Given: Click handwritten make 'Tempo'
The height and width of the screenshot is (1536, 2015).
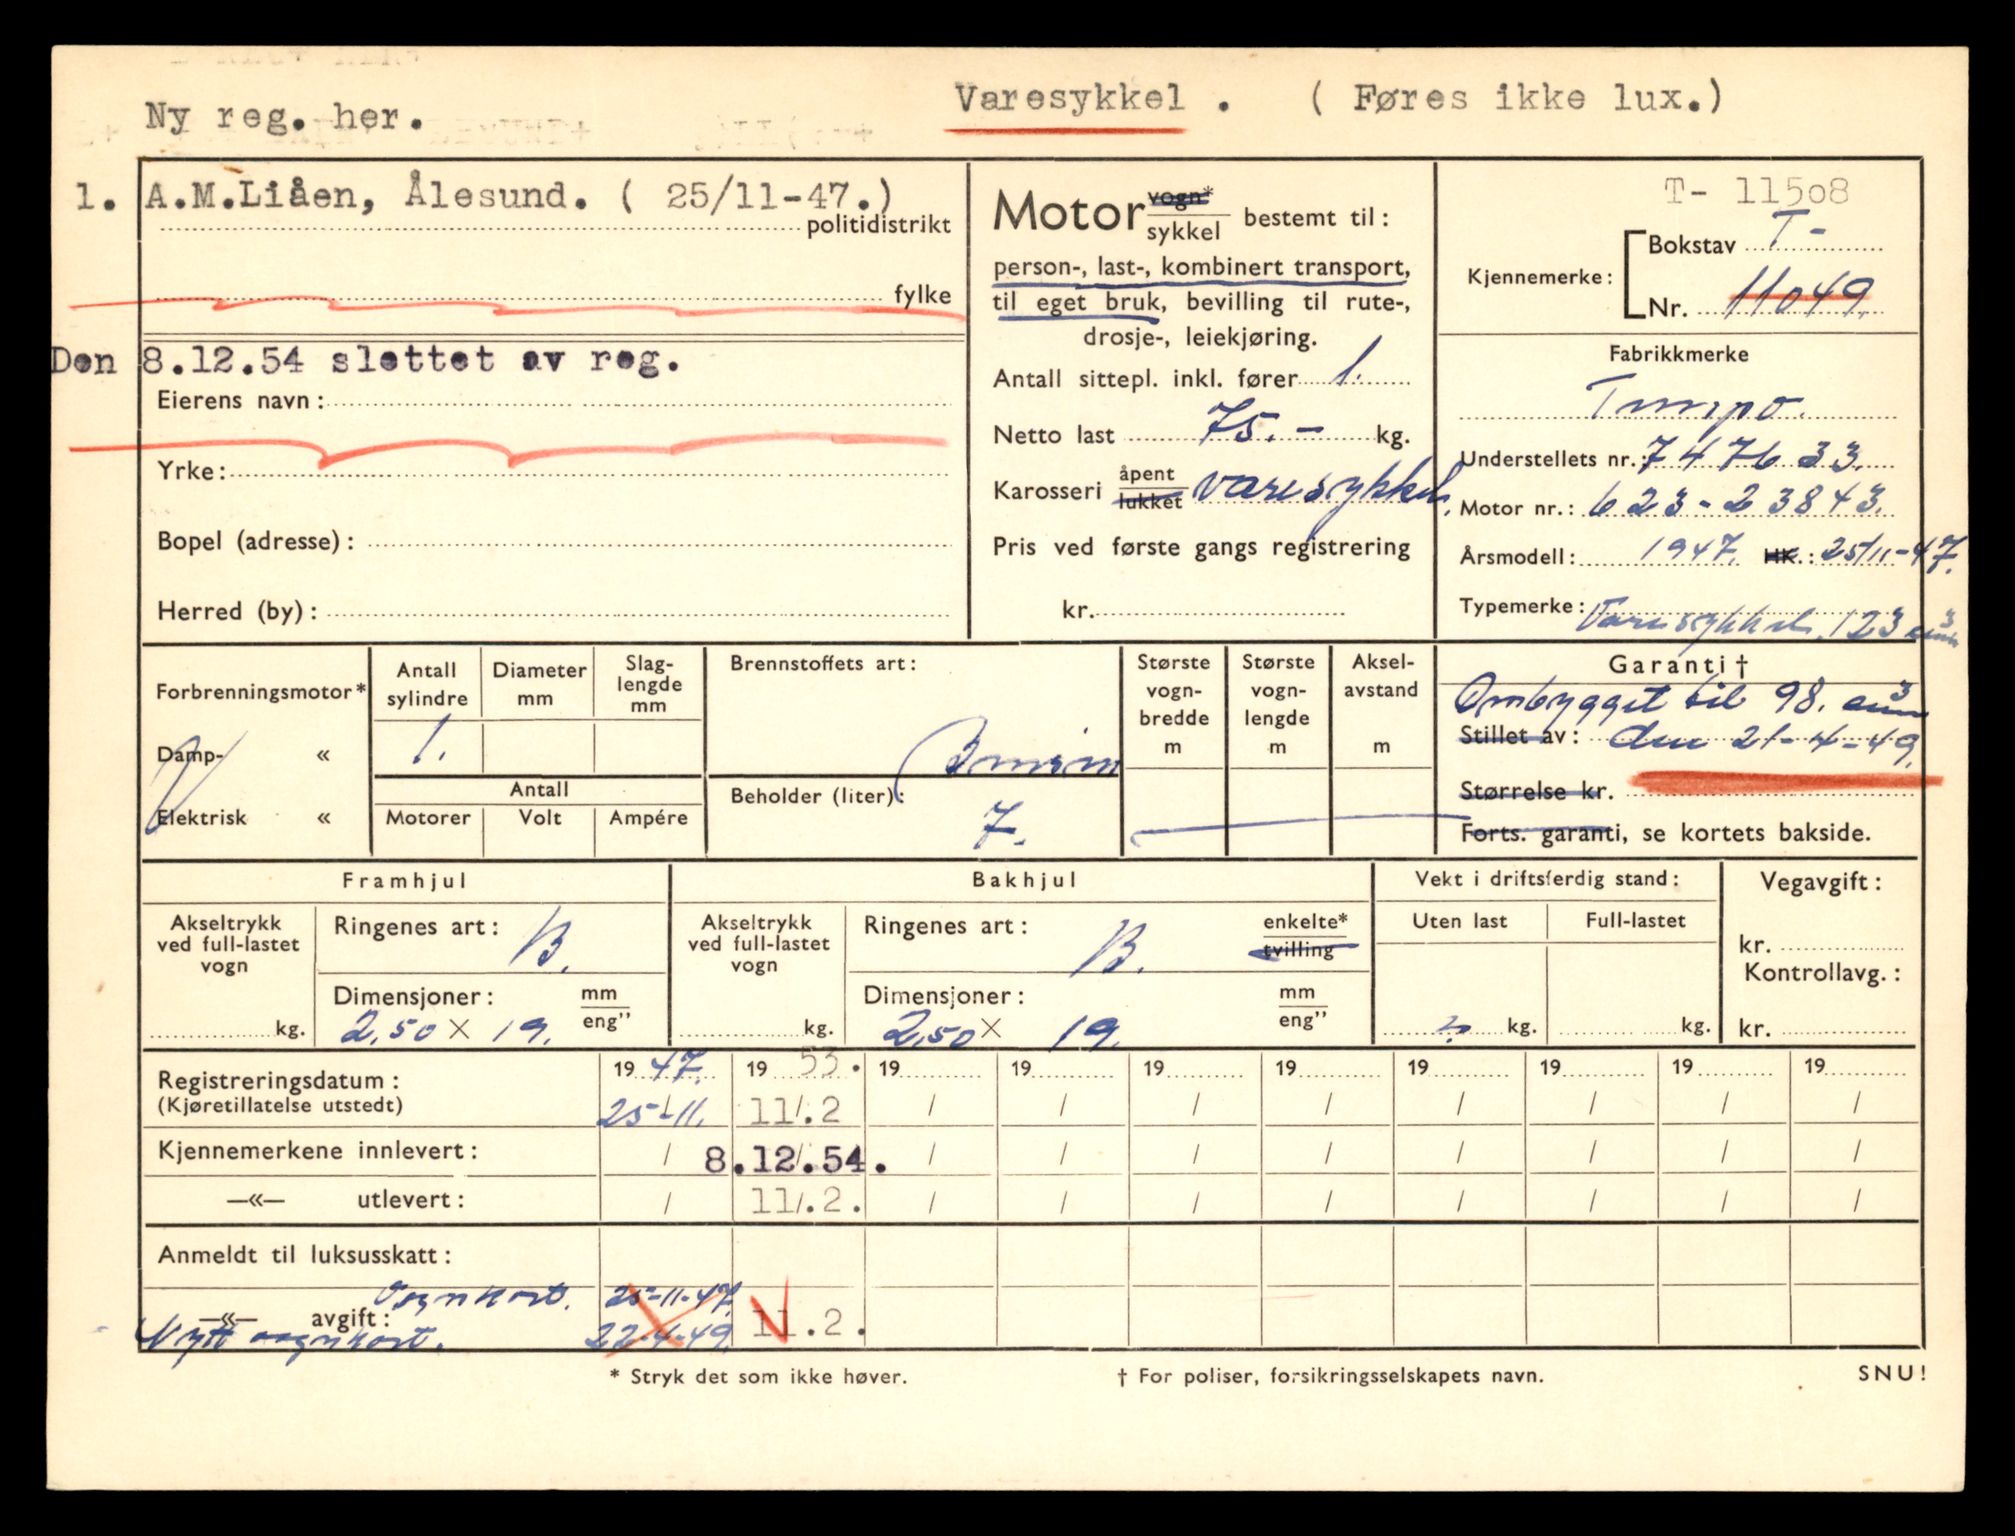Looking at the screenshot, I should [1693, 401].
